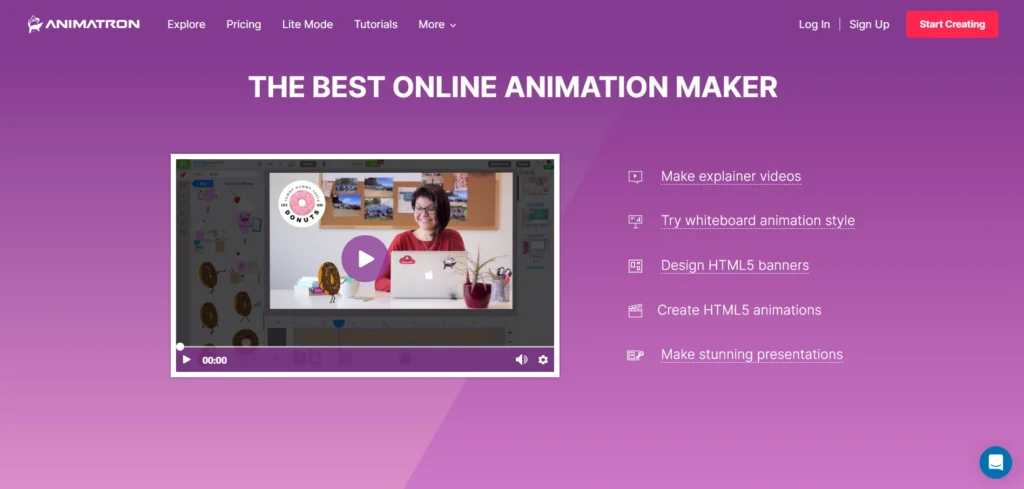Image resolution: width=1024 pixels, height=489 pixels.
Task: Click the Sign Up link
Action: pos(869,24)
